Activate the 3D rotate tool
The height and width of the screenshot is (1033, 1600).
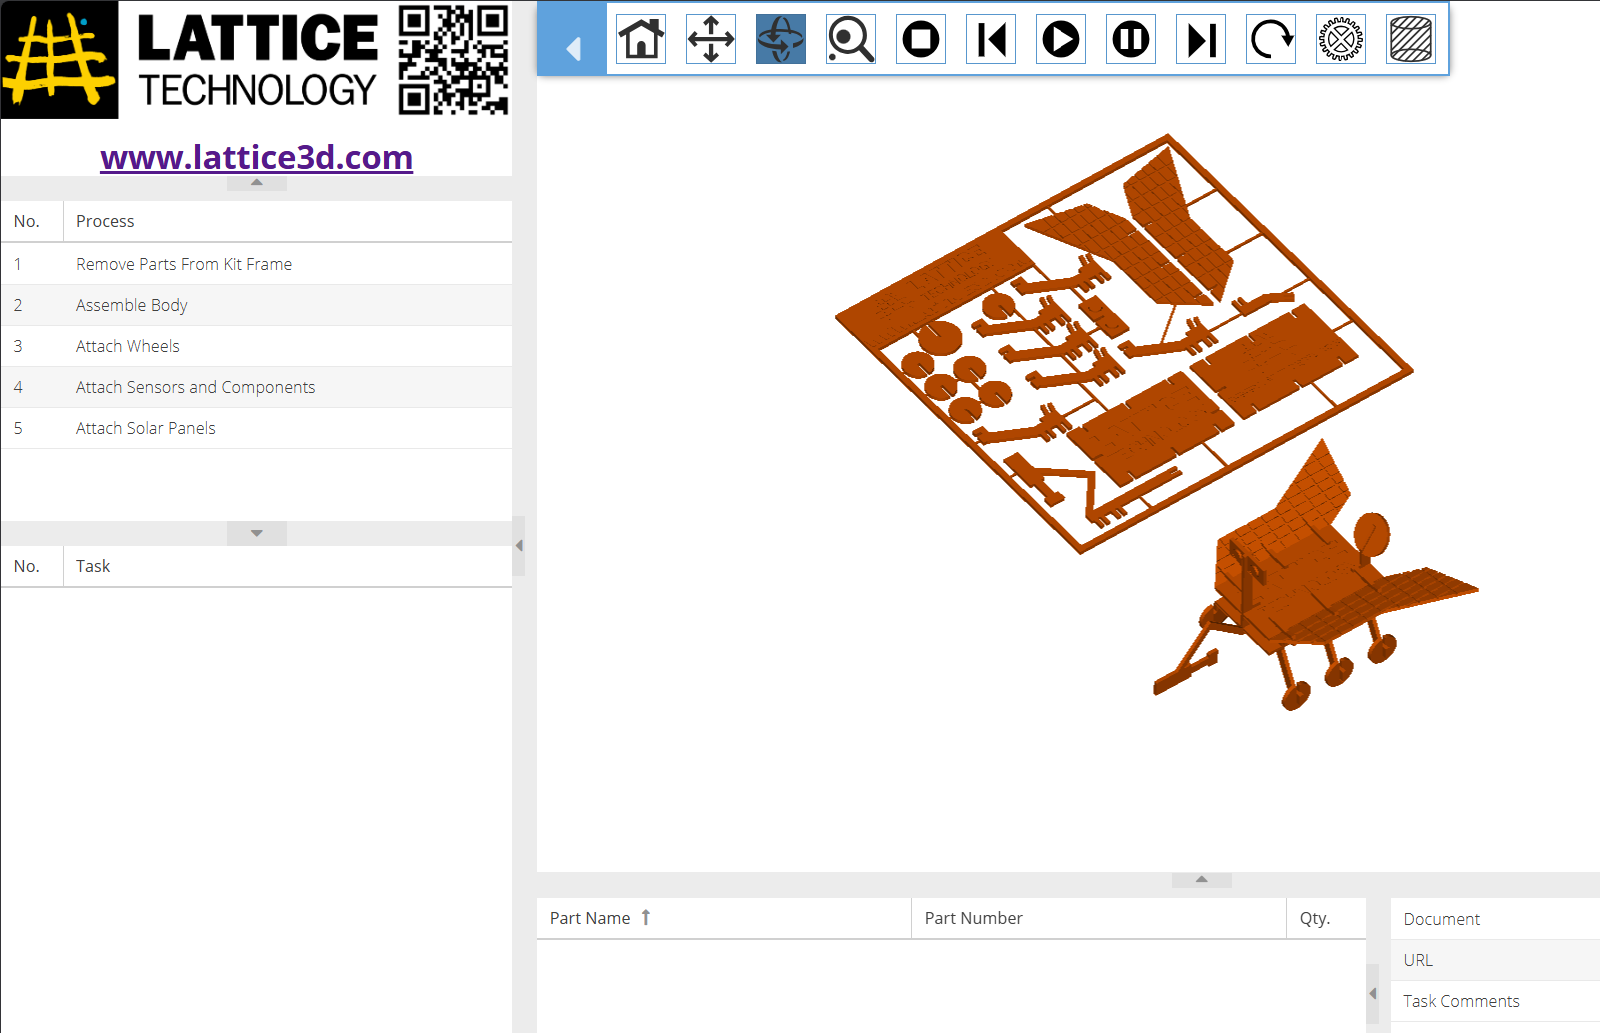[781, 40]
